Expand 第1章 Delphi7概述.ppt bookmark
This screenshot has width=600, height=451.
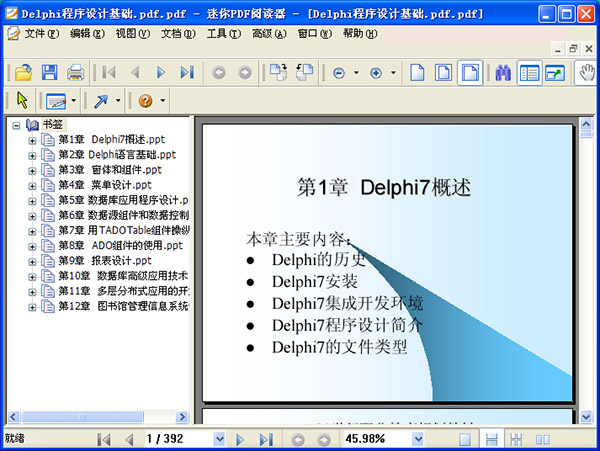click(32, 141)
